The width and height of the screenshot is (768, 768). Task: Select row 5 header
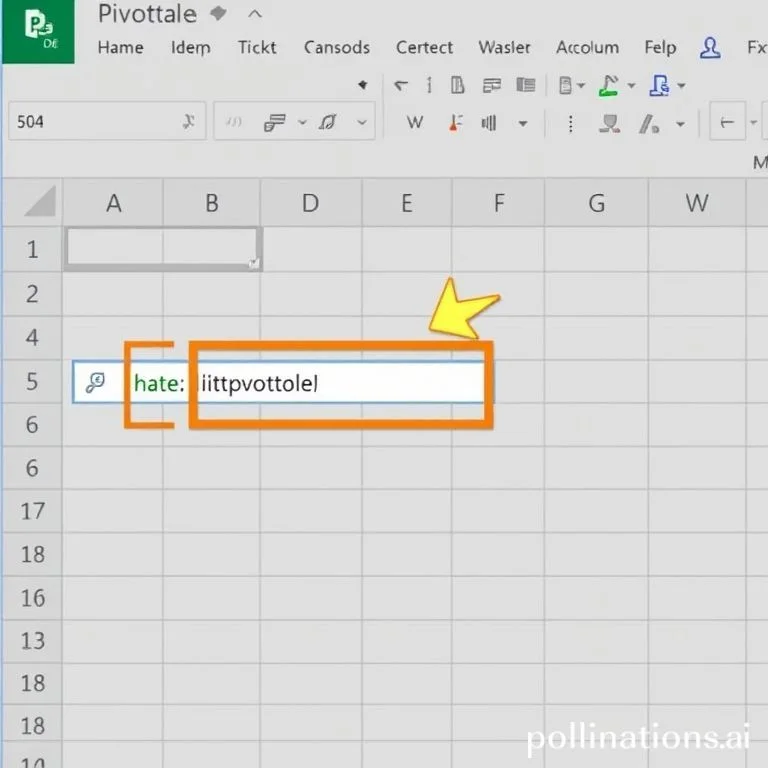coord(32,381)
